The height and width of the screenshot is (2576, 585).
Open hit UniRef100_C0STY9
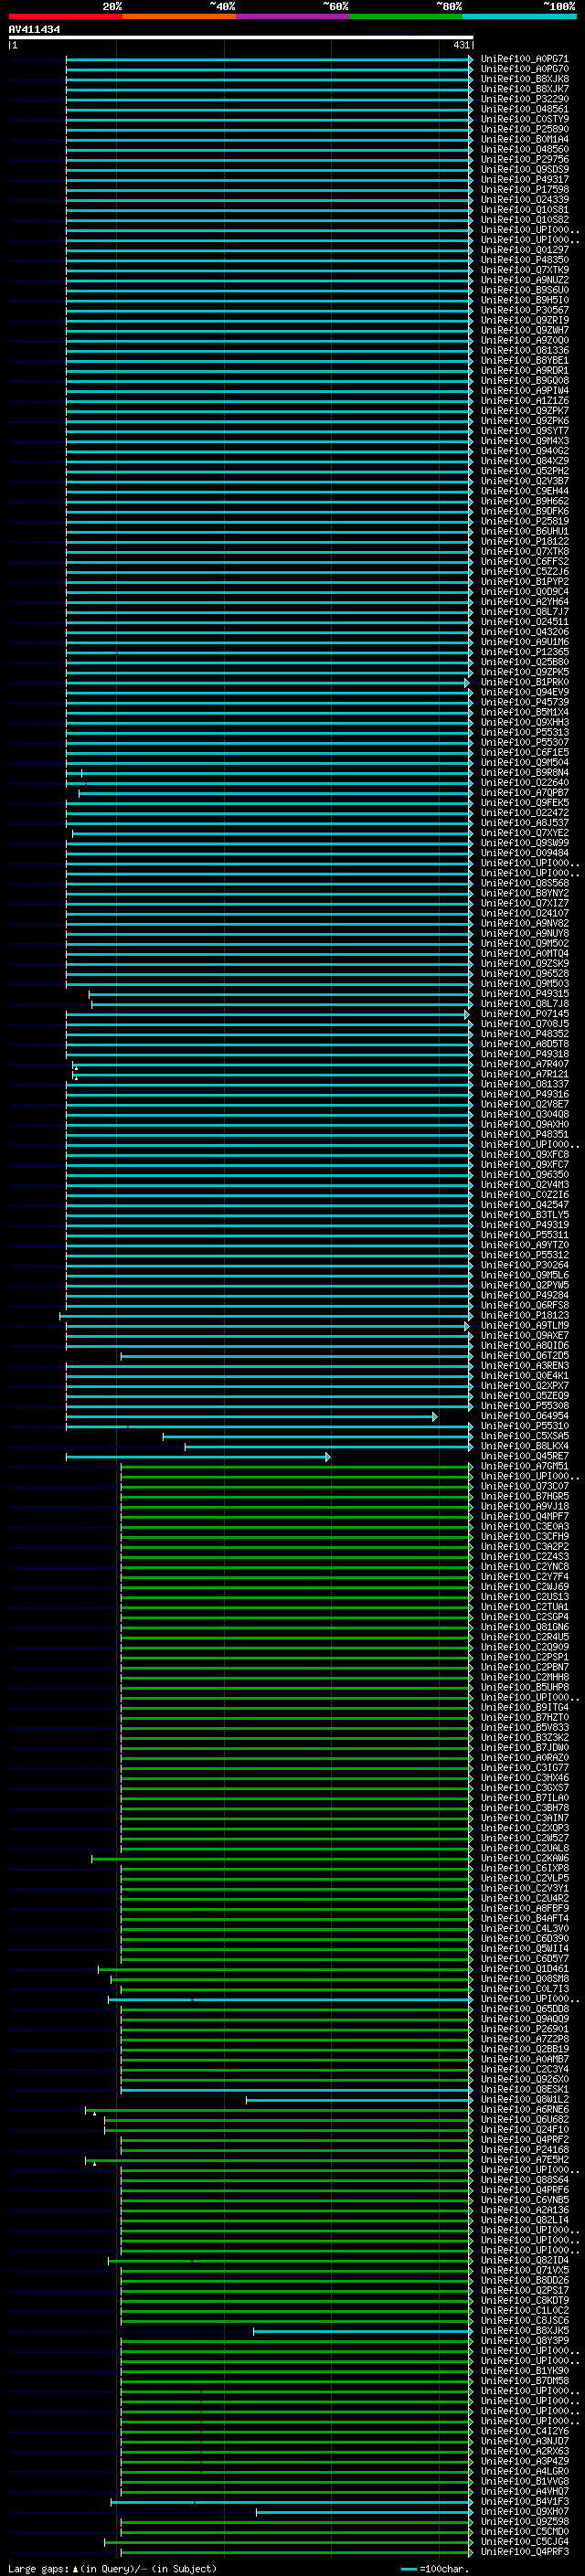tap(525, 119)
